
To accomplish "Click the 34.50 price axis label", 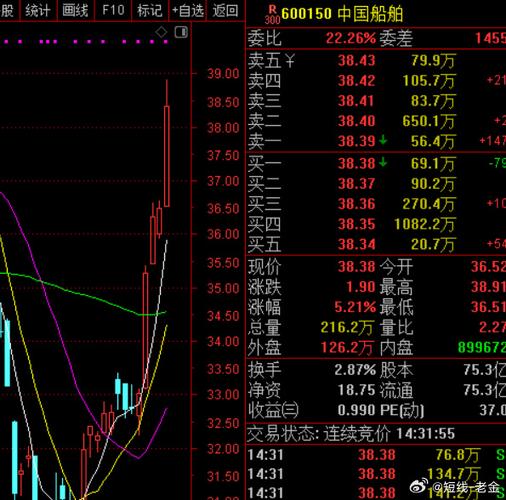I will click(223, 315).
